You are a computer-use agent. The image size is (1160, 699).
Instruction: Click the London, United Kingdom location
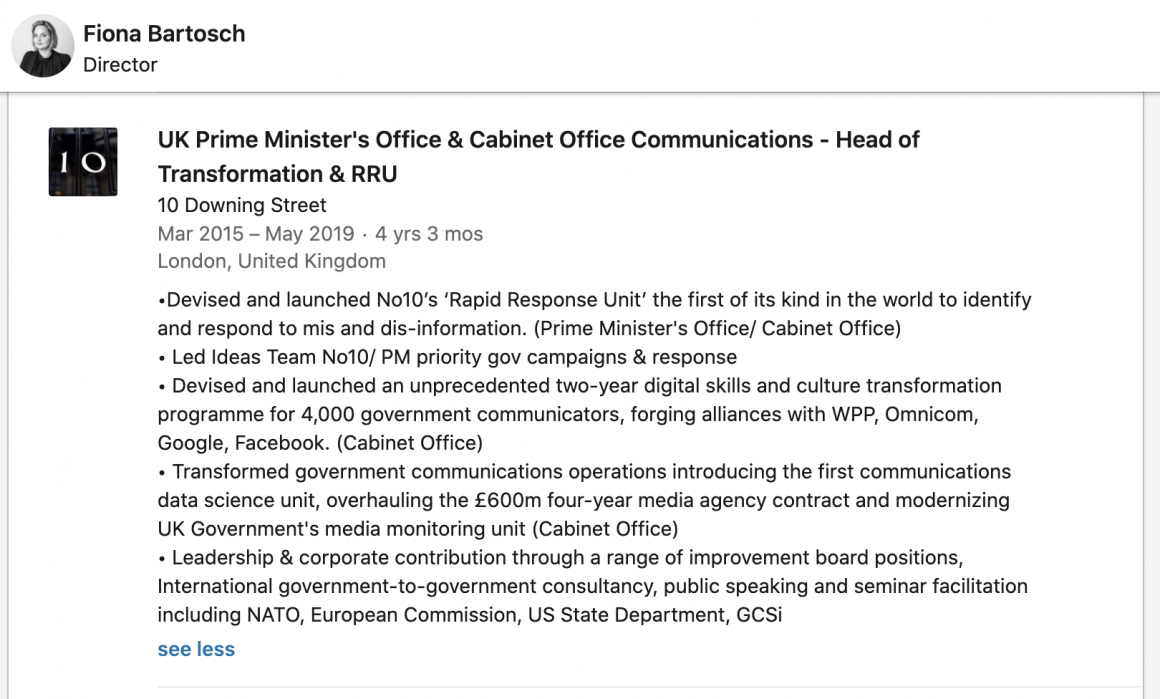(x=271, y=261)
